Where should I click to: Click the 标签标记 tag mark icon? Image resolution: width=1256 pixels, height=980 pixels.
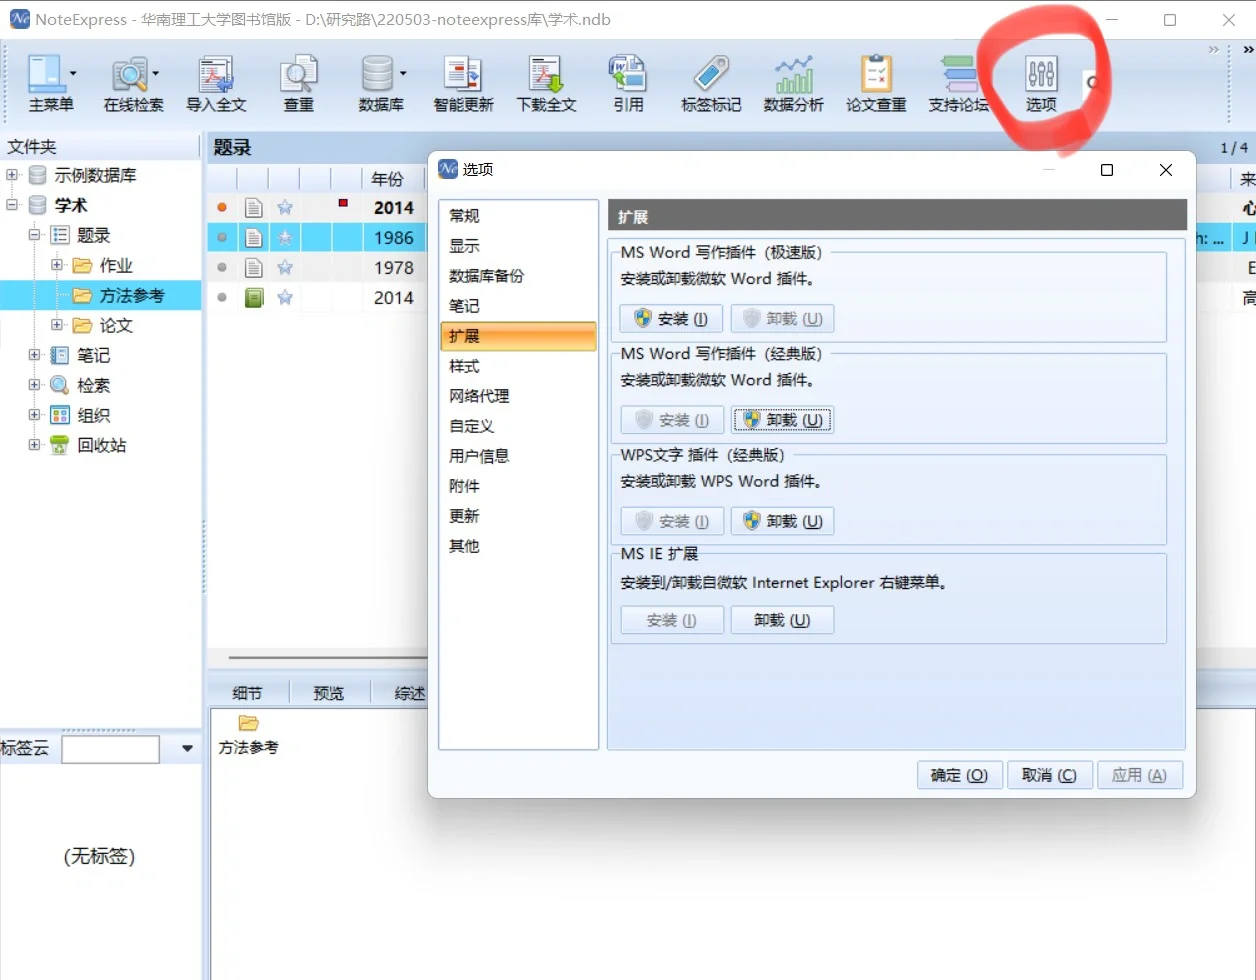click(711, 74)
